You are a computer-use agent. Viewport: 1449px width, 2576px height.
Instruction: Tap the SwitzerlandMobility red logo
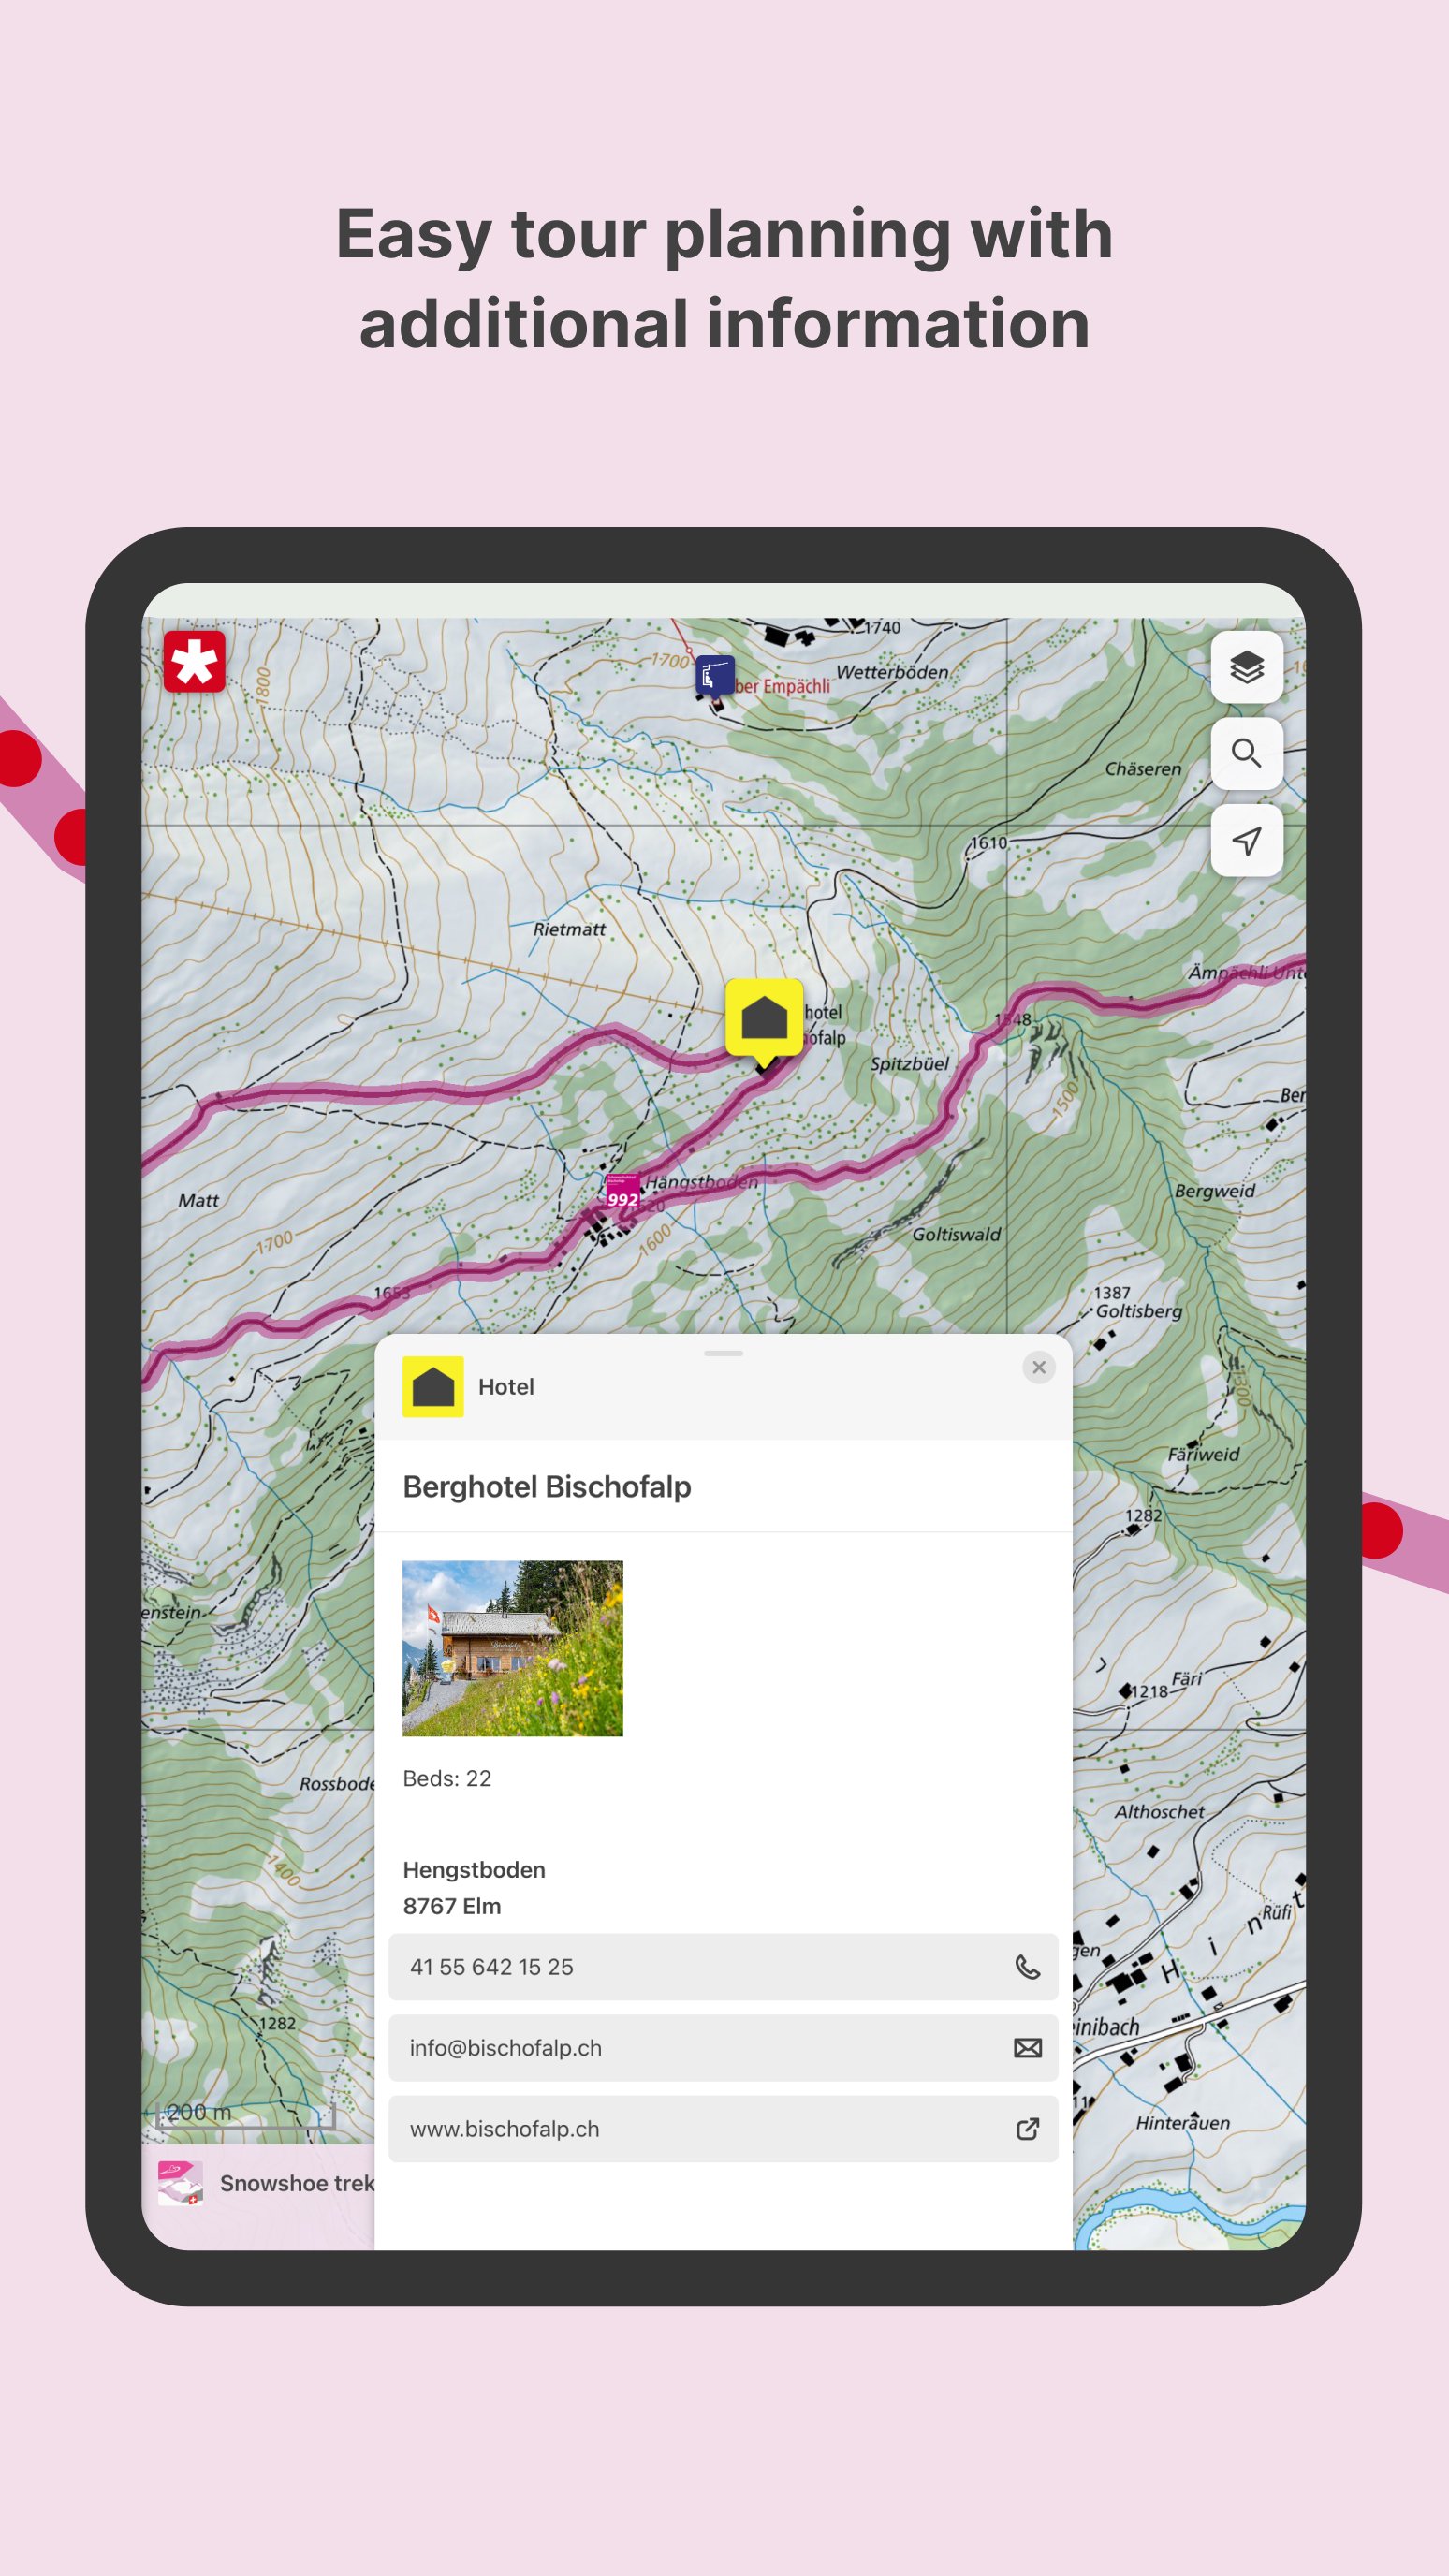click(194, 661)
